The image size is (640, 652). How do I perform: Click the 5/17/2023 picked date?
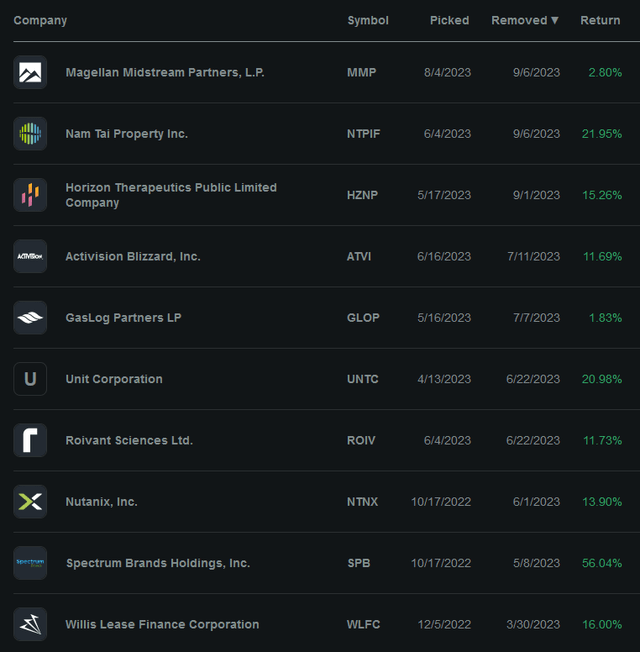(x=444, y=195)
